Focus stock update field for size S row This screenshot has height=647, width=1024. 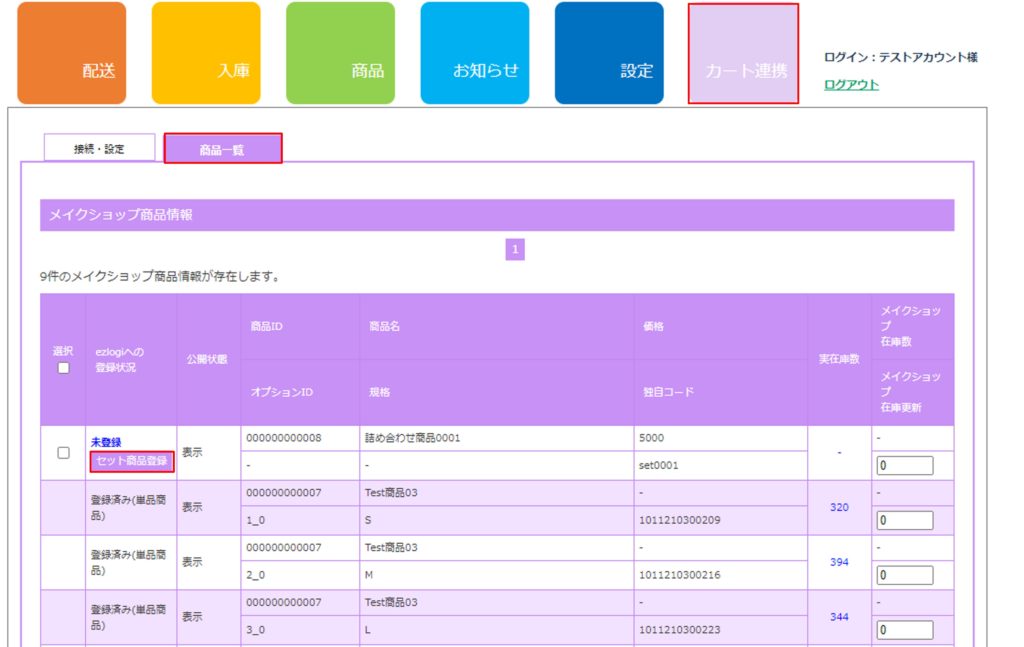pyautogui.click(x=905, y=521)
